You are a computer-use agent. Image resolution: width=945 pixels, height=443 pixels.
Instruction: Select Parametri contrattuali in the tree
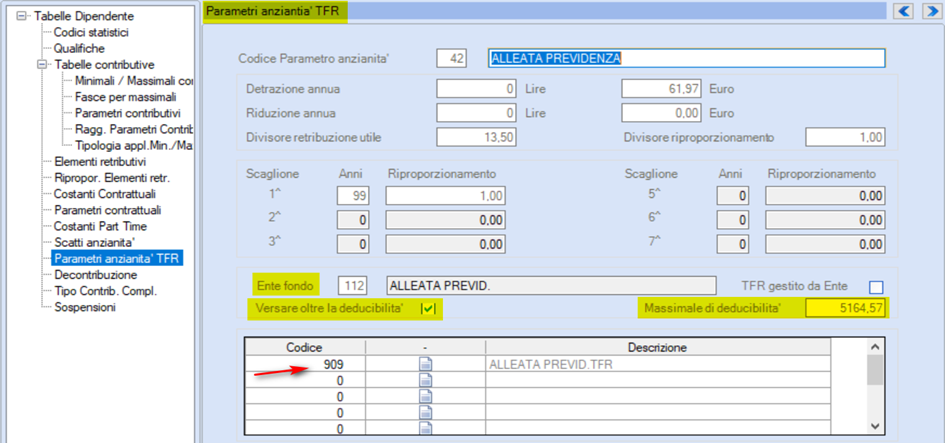pos(107,210)
